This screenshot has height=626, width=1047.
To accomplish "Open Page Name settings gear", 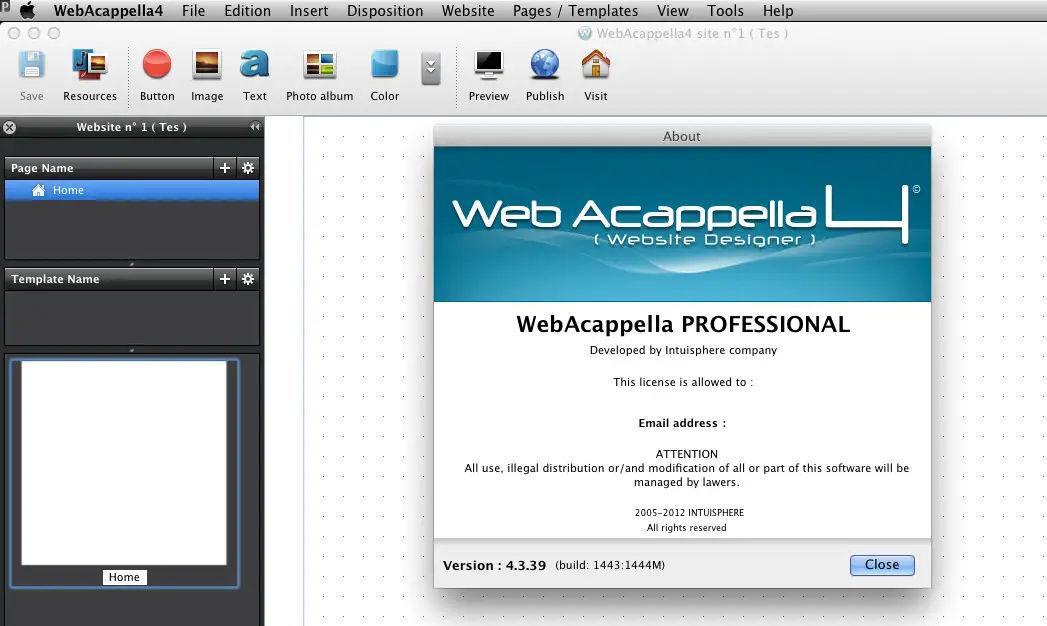I will pyautogui.click(x=248, y=168).
